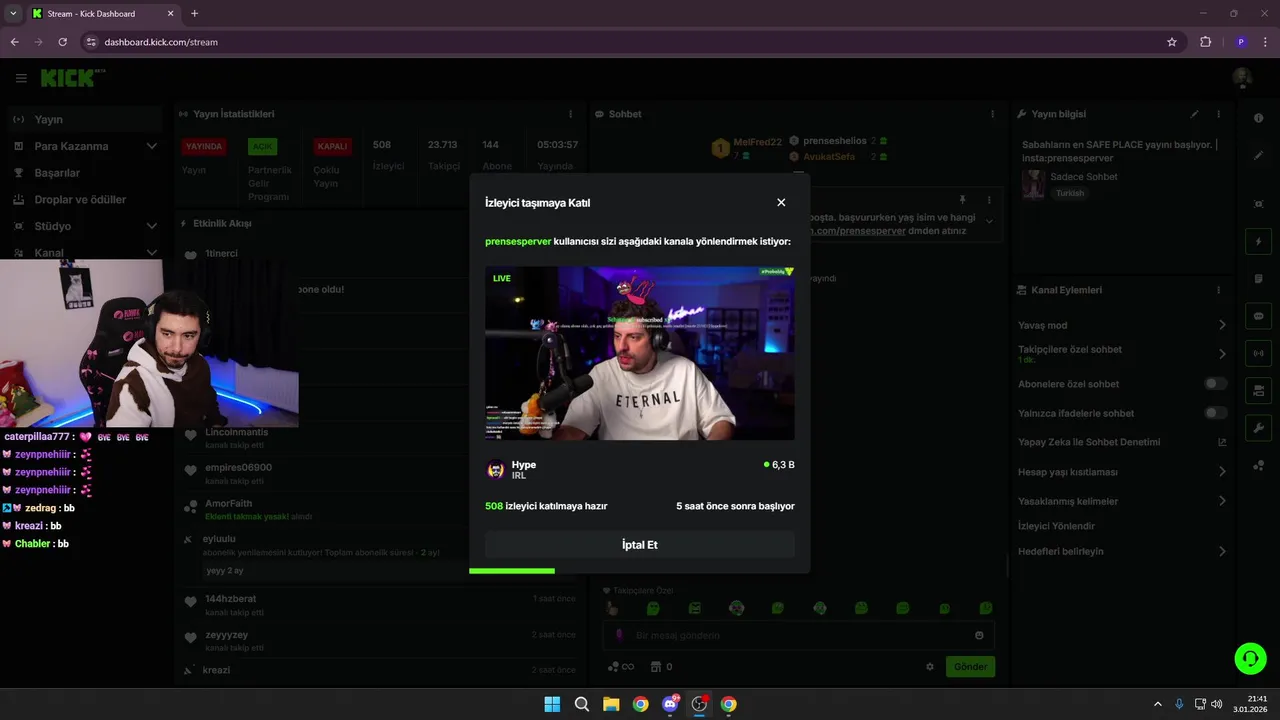Click the Hype live stream preview thumbnail
The height and width of the screenshot is (720, 1280).
[640, 353]
